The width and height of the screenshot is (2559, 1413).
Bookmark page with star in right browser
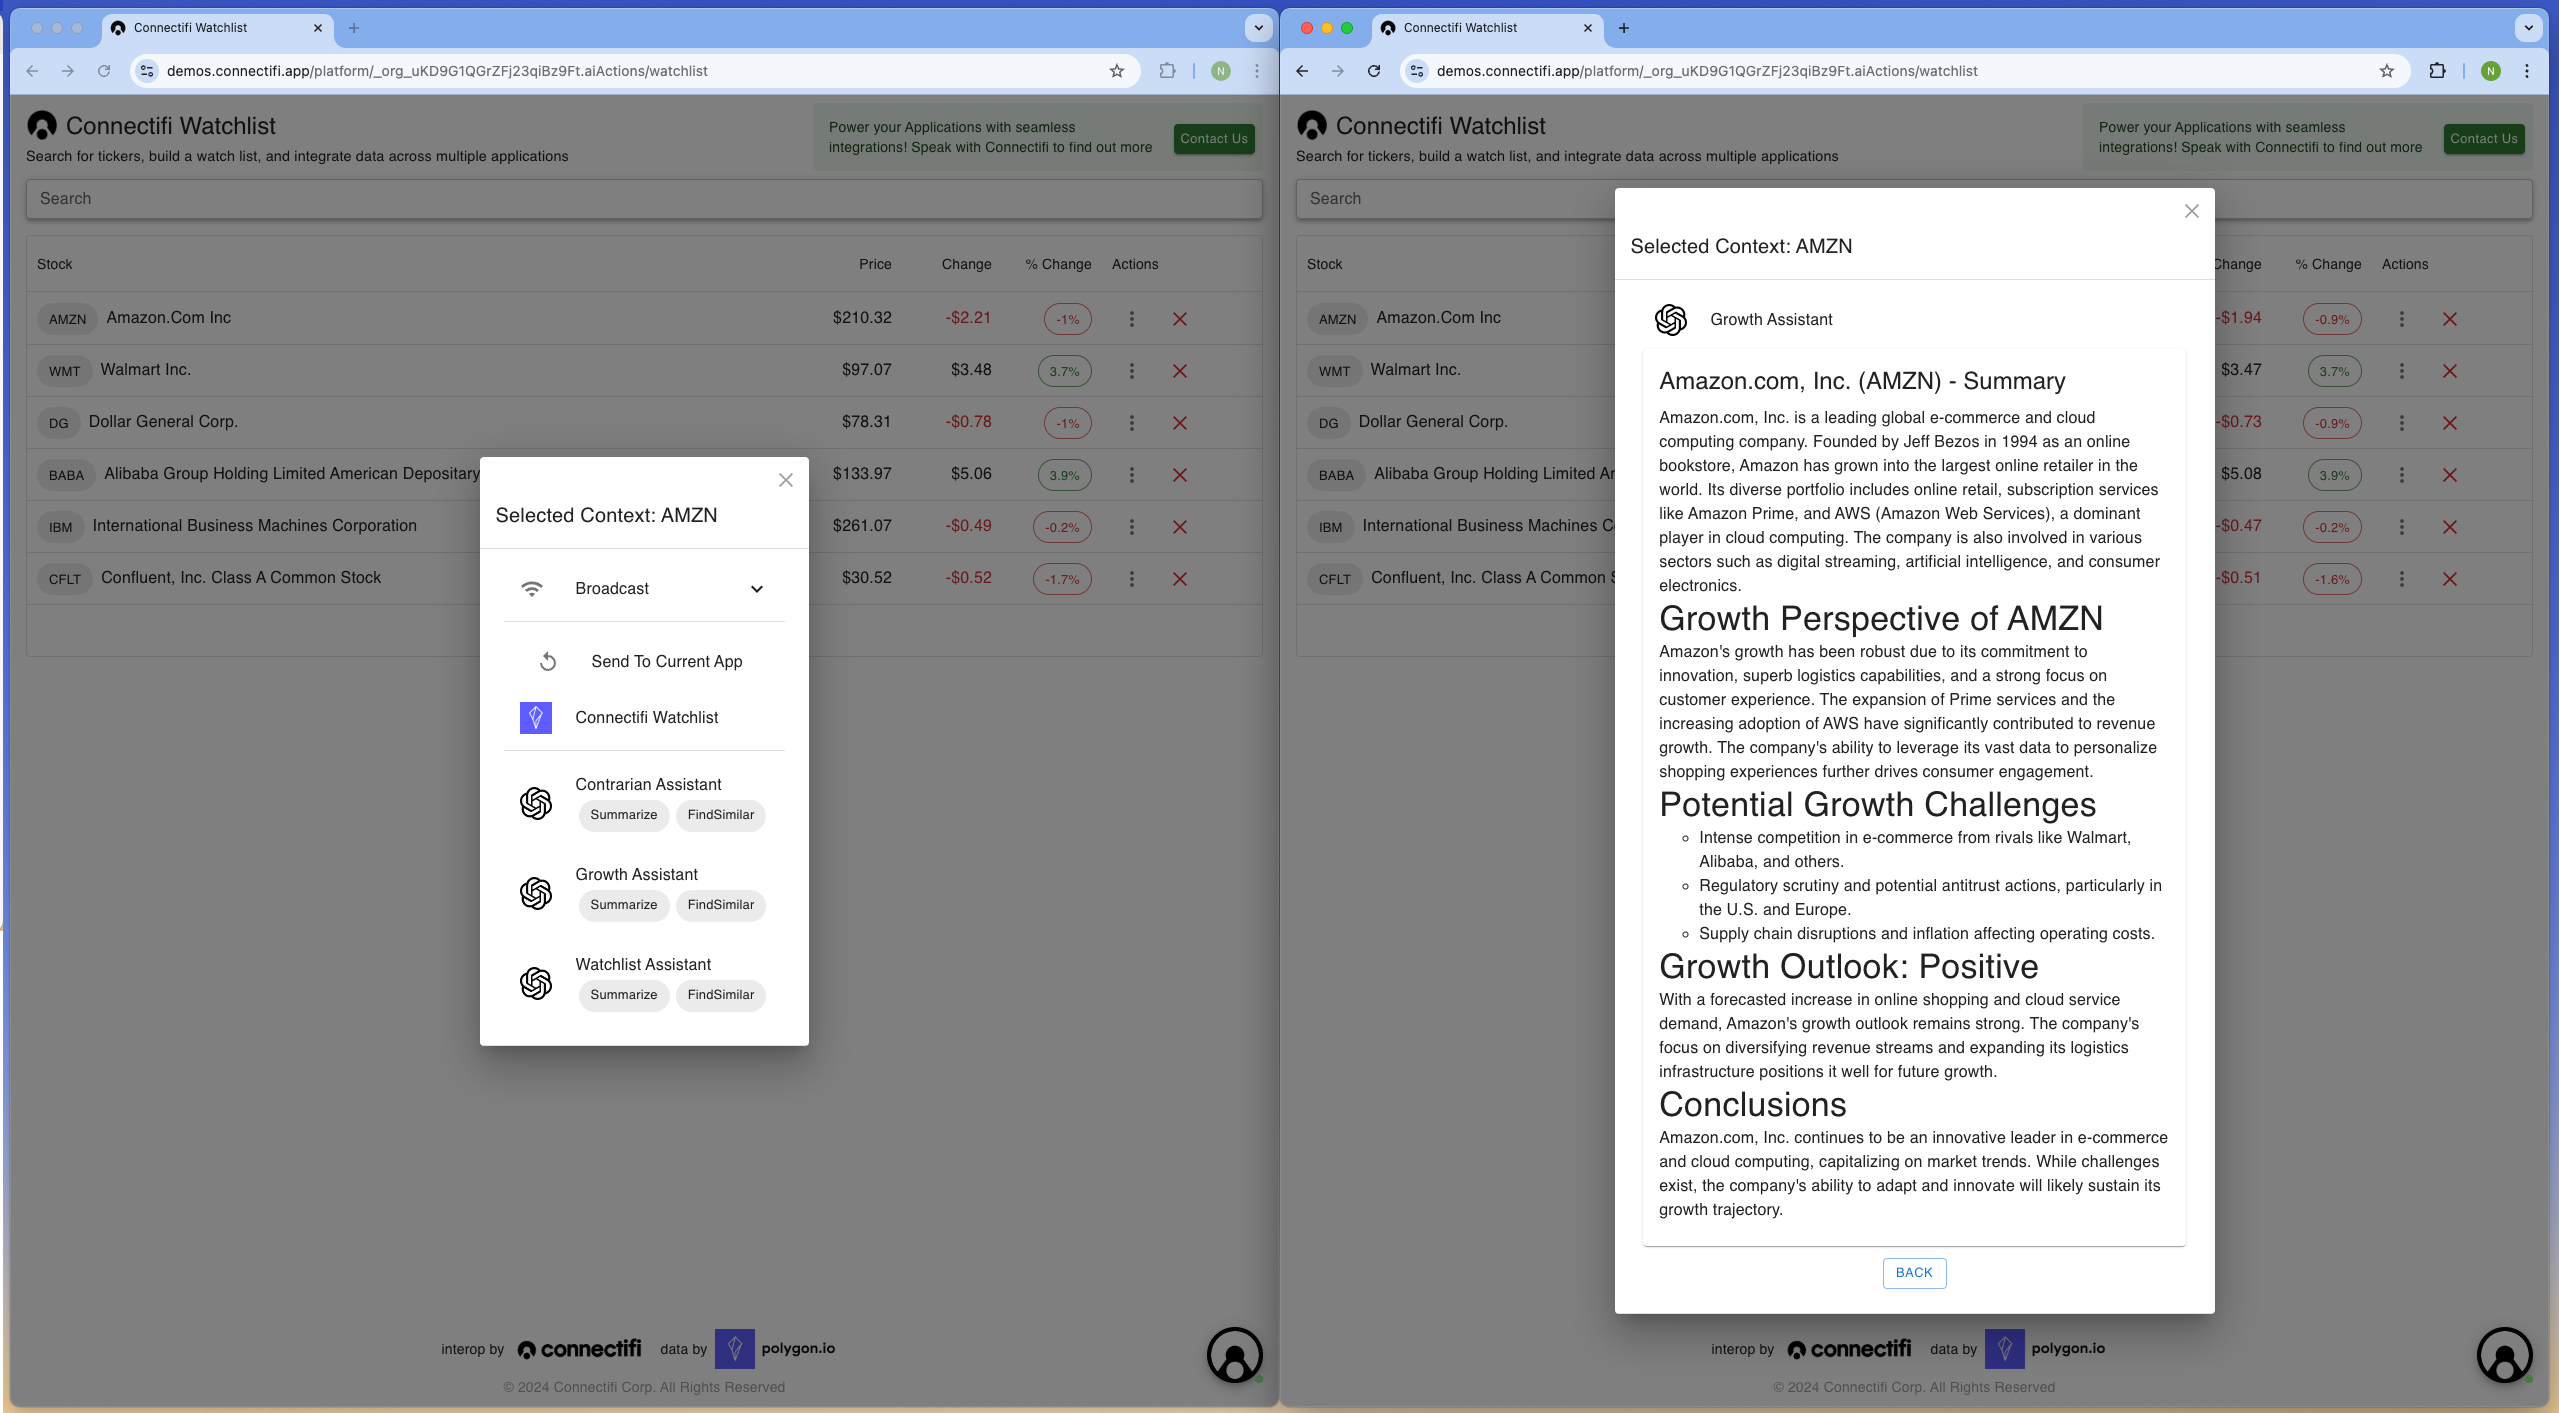(x=2387, y=71)
